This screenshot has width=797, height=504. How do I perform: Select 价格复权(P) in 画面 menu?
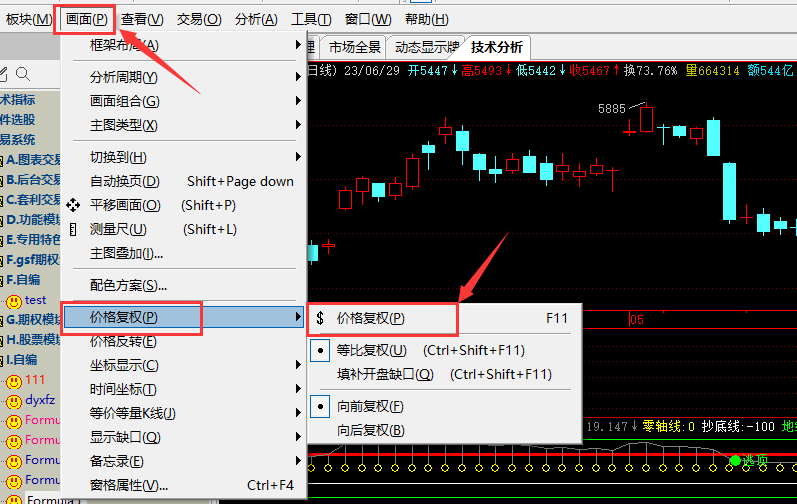coord(184,318)
